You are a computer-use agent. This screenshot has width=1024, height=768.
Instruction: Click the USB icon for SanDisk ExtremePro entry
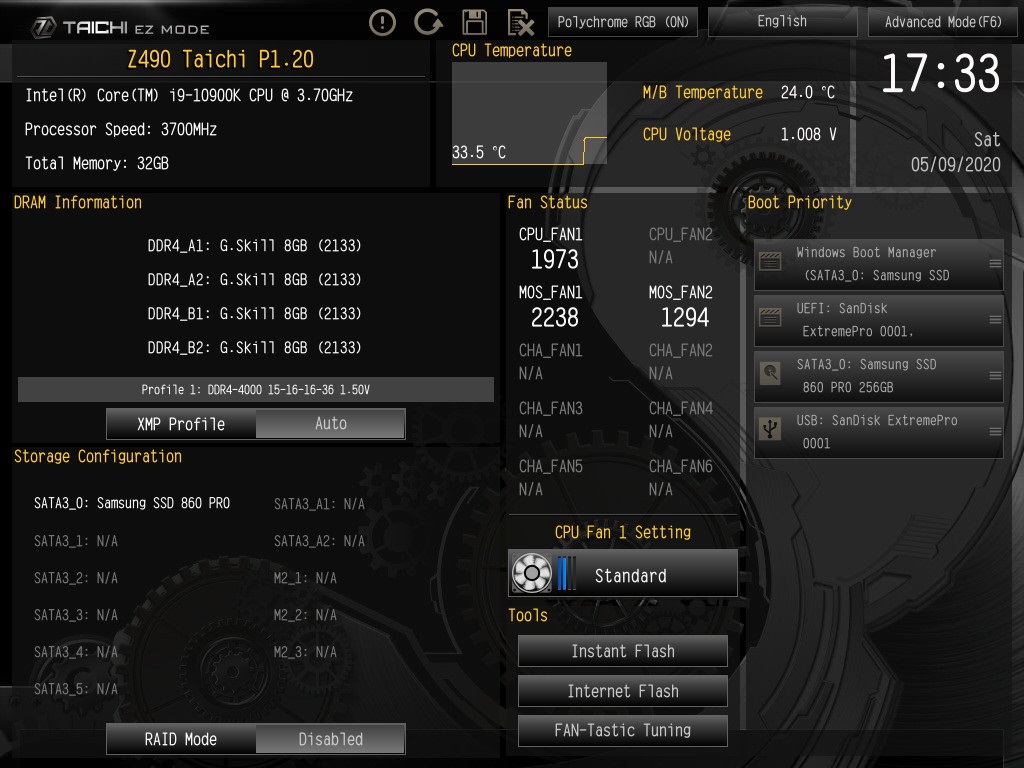[x=771, y=429]
